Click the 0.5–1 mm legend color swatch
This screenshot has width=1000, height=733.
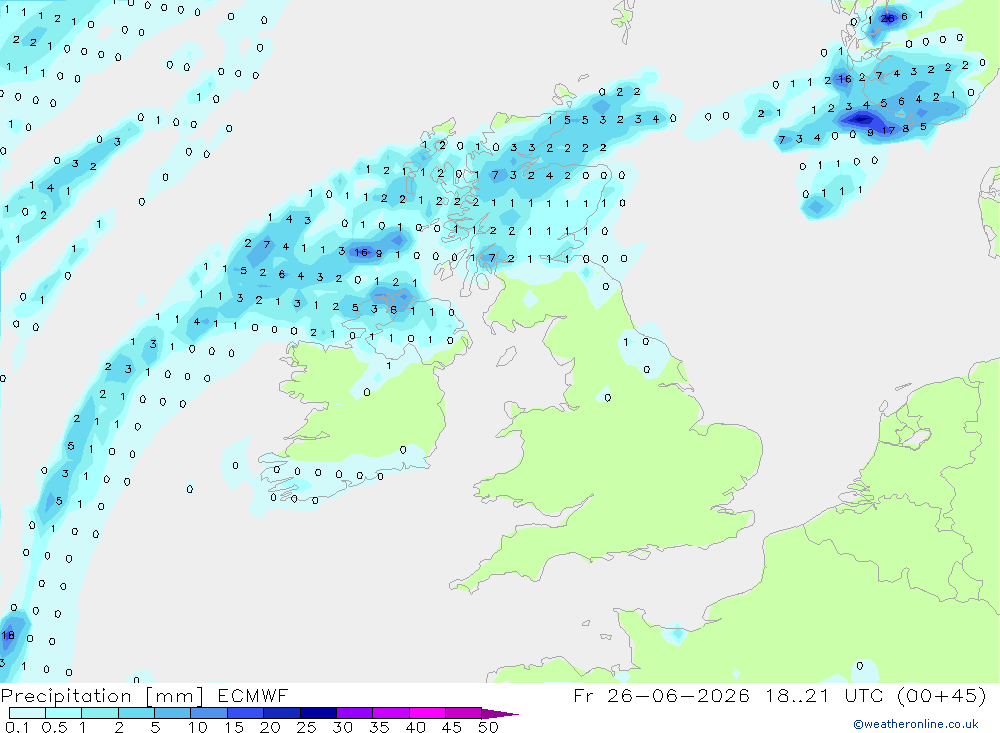coord(64,713)
